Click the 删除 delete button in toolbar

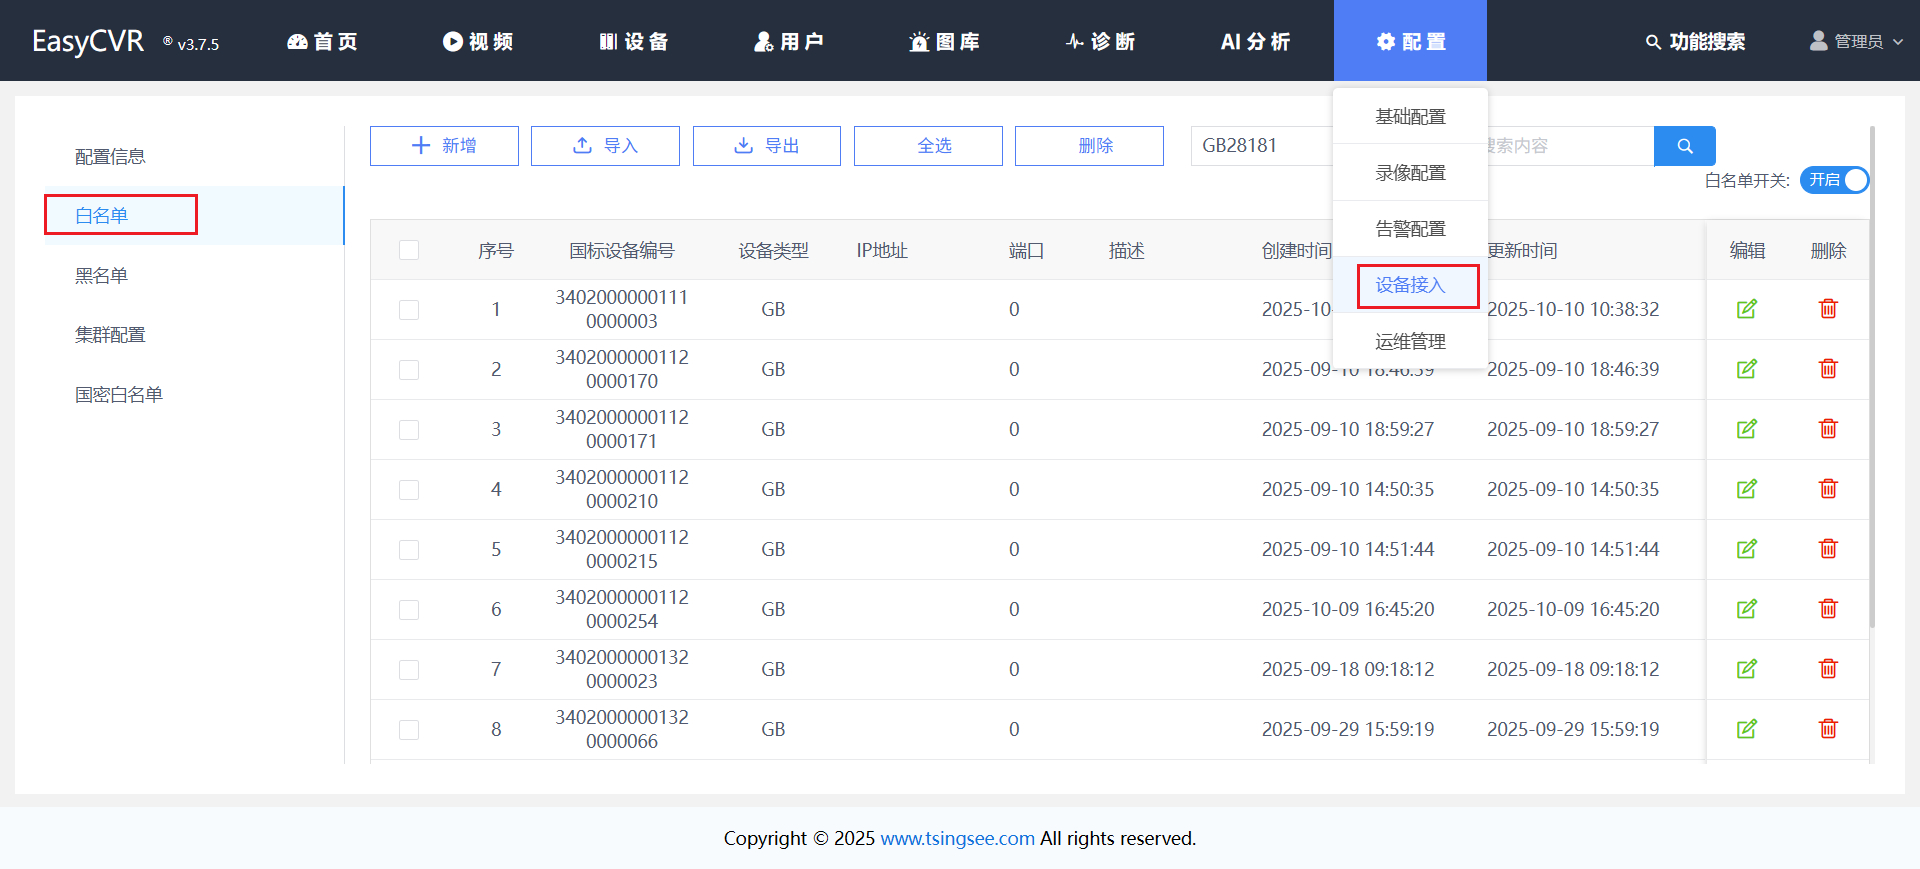click(1089, 146)
